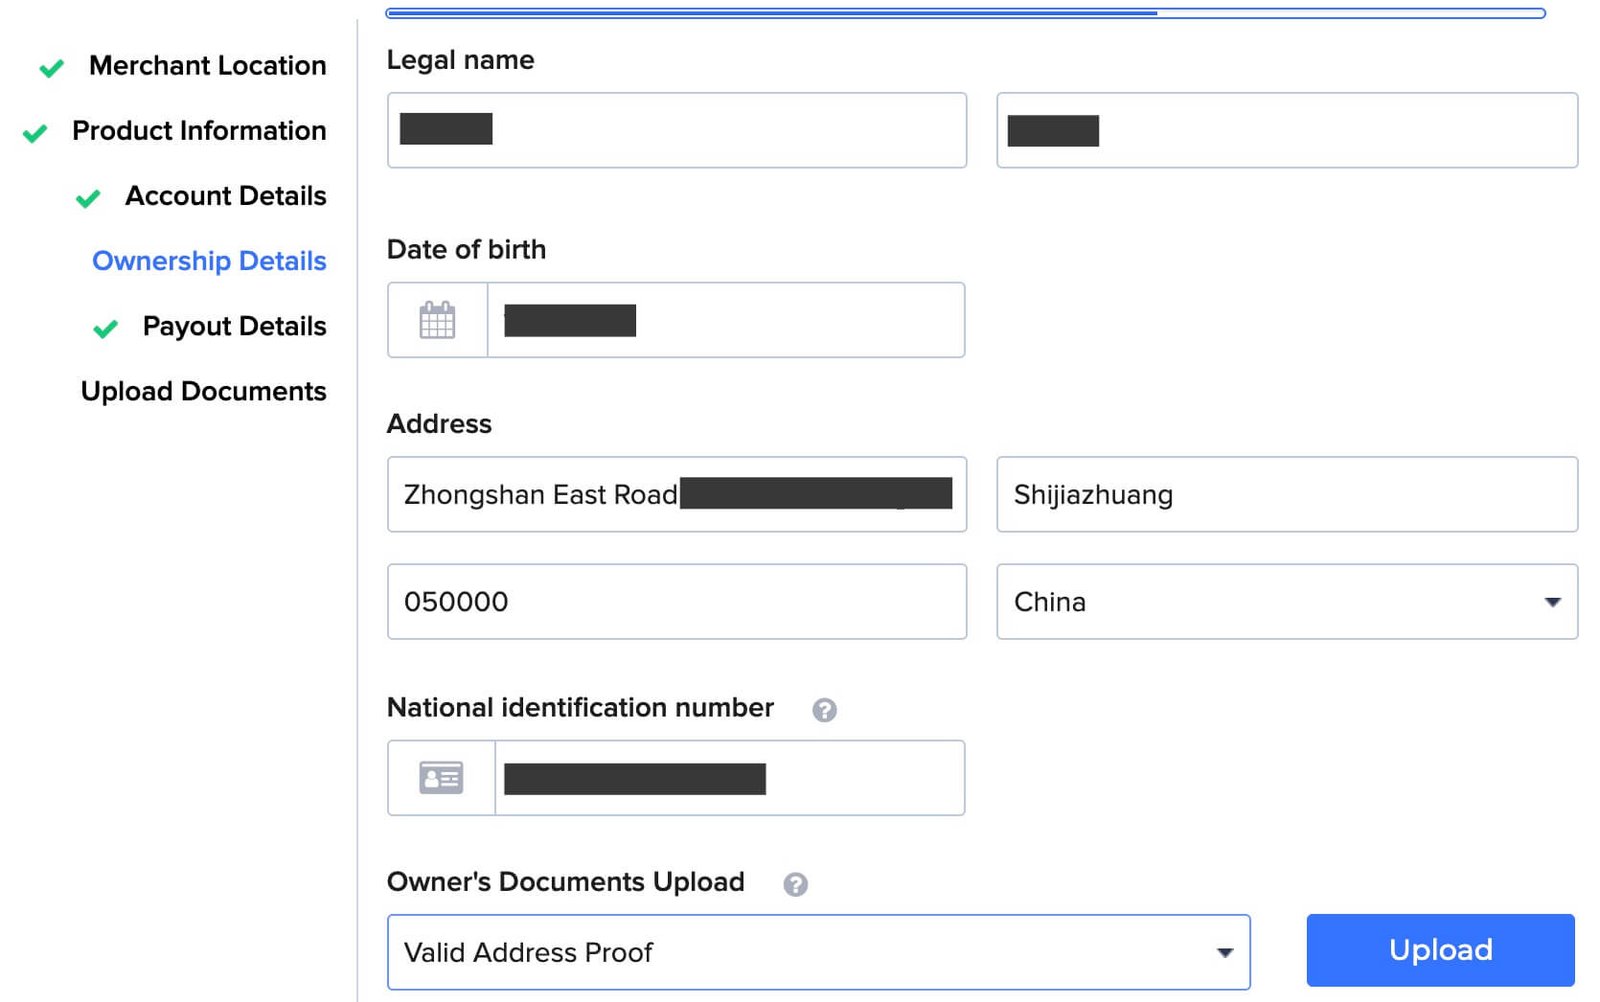Image resolution: width=1600 pixels, height=1002 pixels.
Task: Go to Upload Documents step
Action: (x=203, y=391)
